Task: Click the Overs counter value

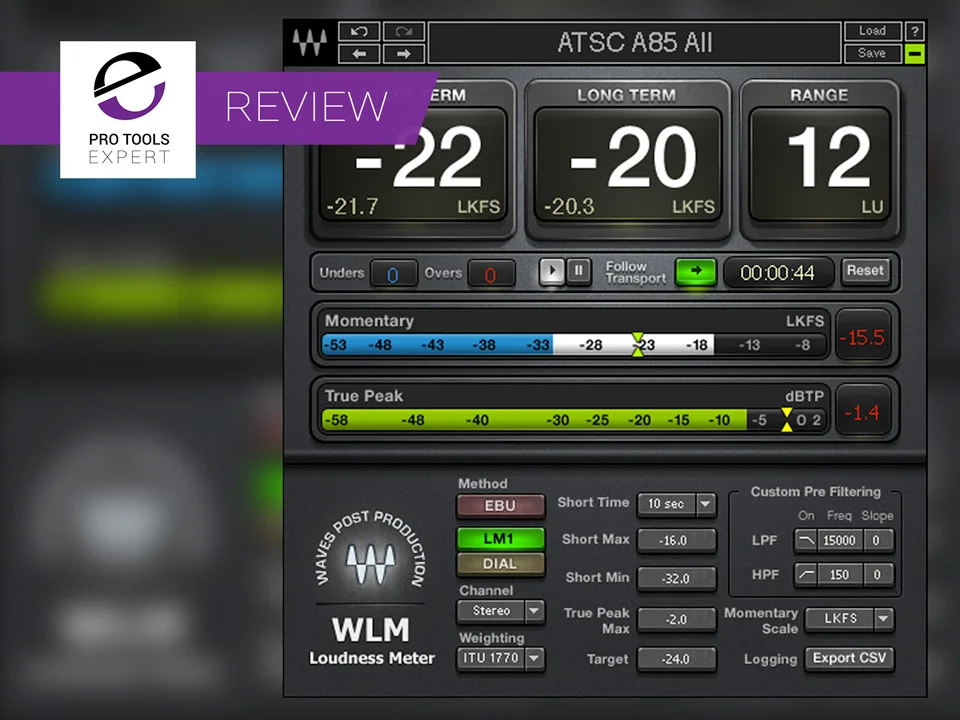Action: tap(490, 274)
